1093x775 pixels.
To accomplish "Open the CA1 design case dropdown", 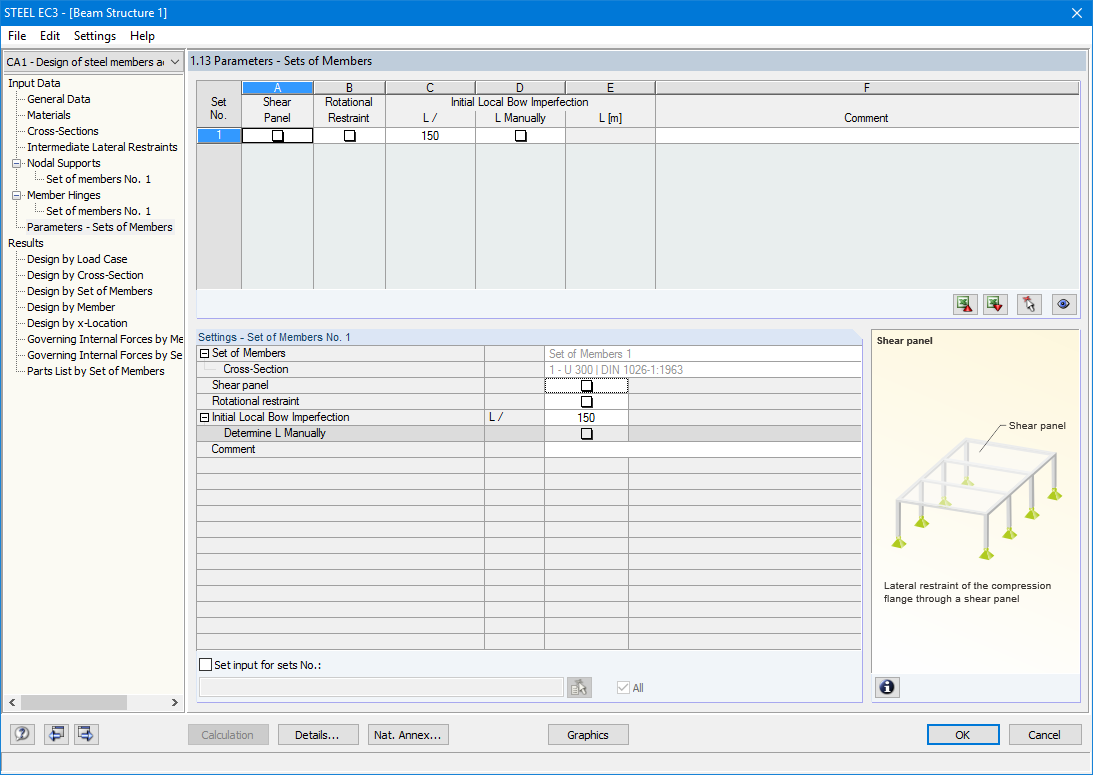I will coord(175,62).
